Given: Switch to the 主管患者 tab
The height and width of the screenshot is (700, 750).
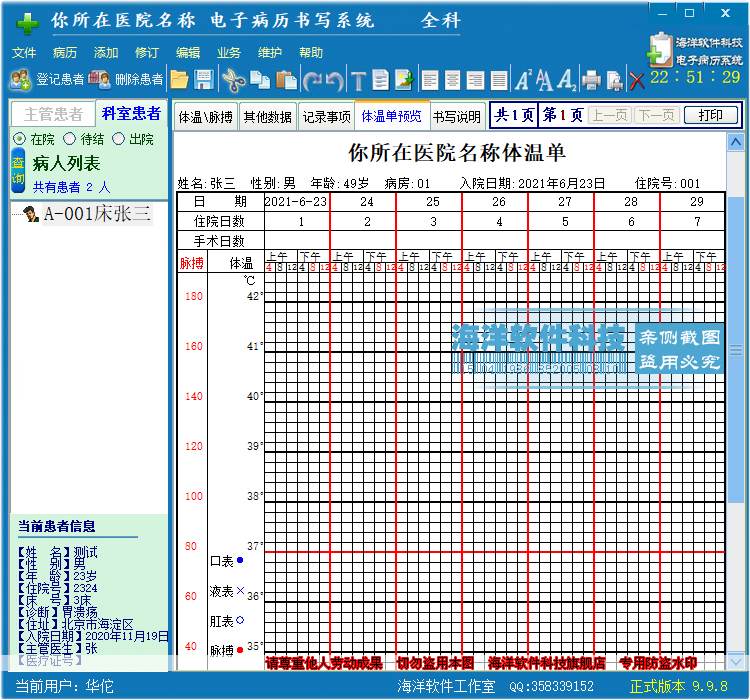Looking at the screenshot, I should pos(53,114).
